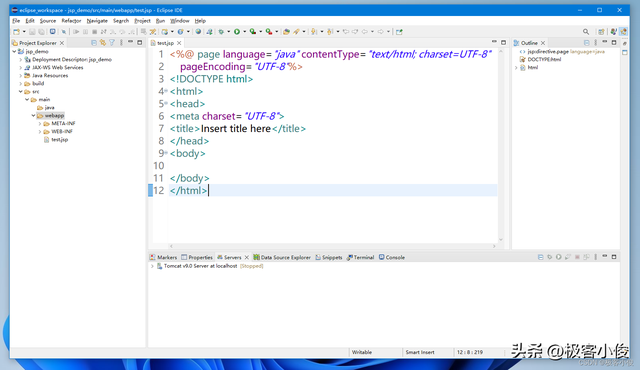Collapse the webapp folder
The height and width of the screenshot is (370, 640).
coord(33,116)
